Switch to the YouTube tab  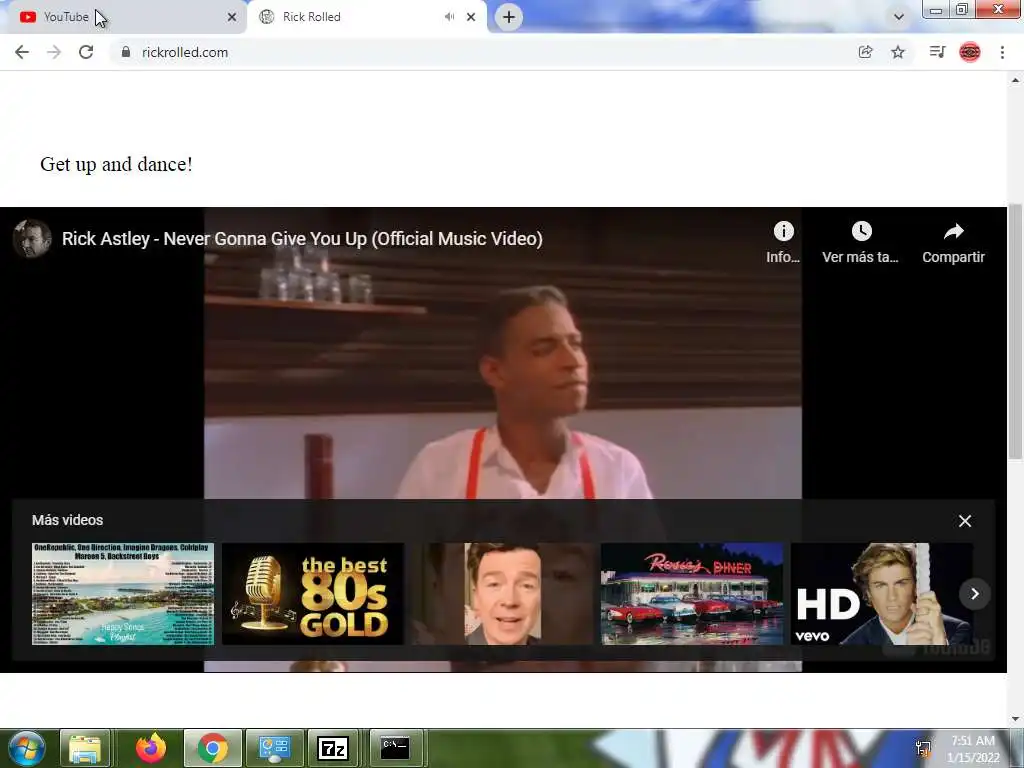pos(122,17)
